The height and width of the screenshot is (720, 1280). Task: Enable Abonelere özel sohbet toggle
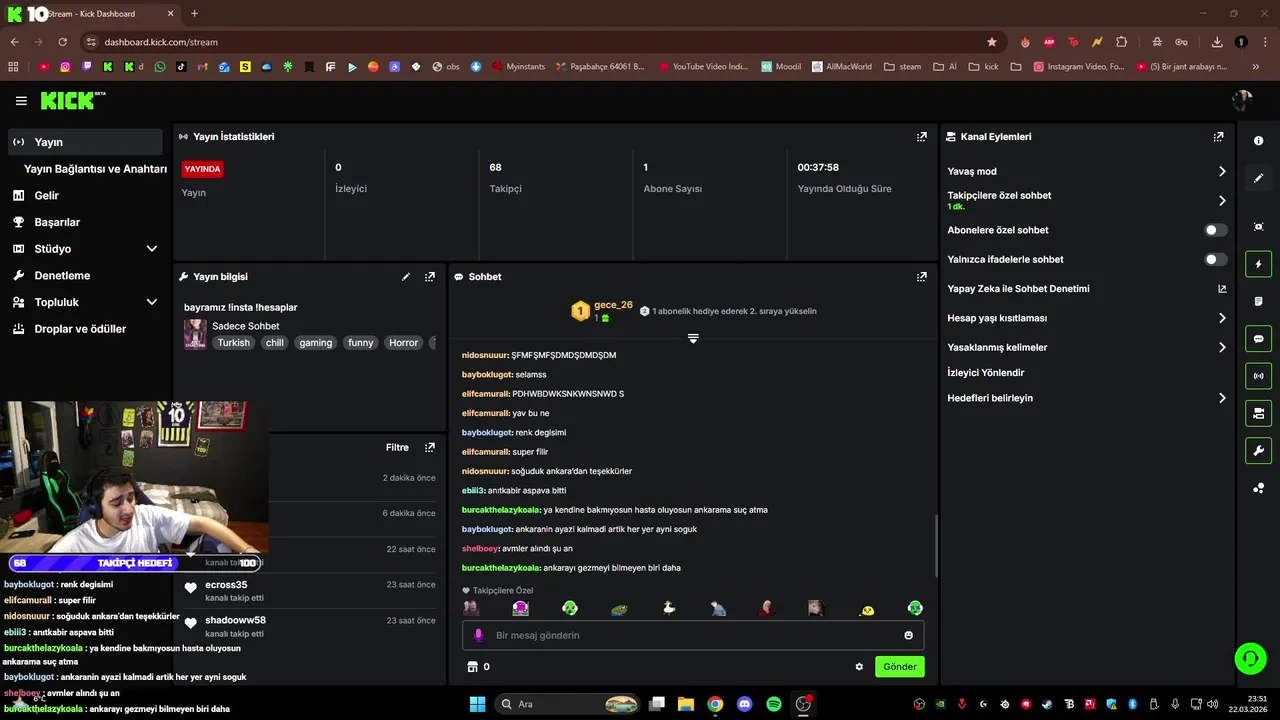[x=1215, y=230]
